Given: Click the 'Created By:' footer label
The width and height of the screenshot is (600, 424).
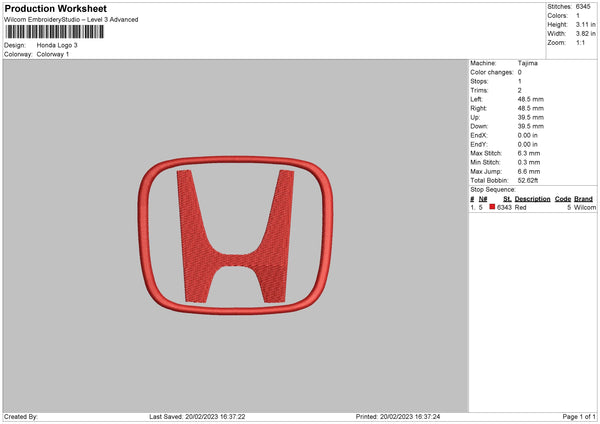Looking at the screenshot, I should pos(21,417).
